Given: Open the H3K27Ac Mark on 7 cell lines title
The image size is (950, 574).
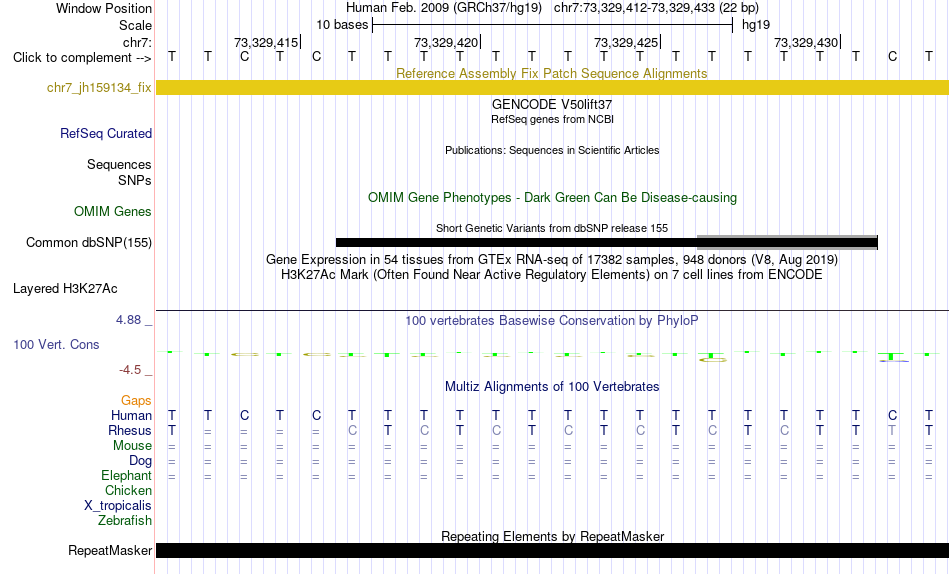Looking at the screenshot, I should (x=552, y=275).
